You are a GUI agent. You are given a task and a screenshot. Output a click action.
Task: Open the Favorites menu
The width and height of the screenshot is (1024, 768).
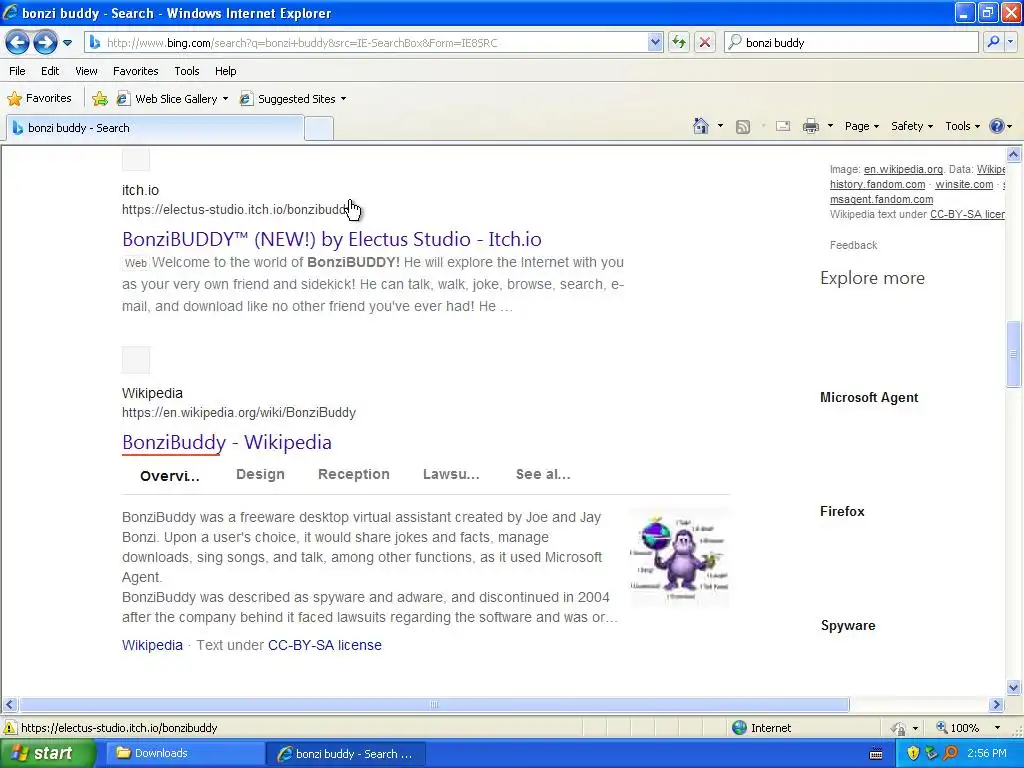coord(136,71)
